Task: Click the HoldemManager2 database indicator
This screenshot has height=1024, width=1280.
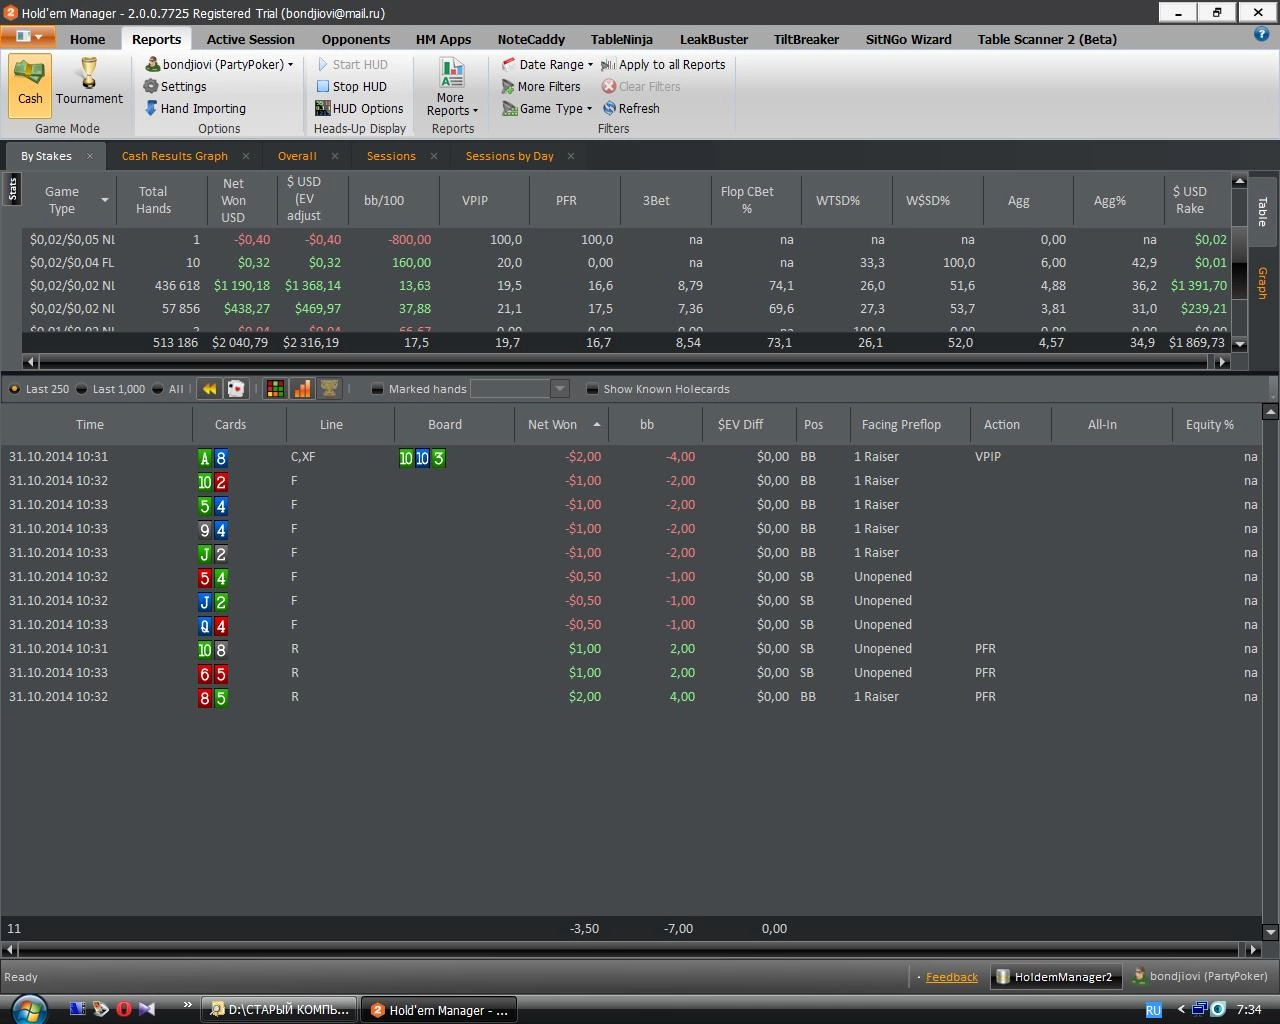Action: (1054, 977)
